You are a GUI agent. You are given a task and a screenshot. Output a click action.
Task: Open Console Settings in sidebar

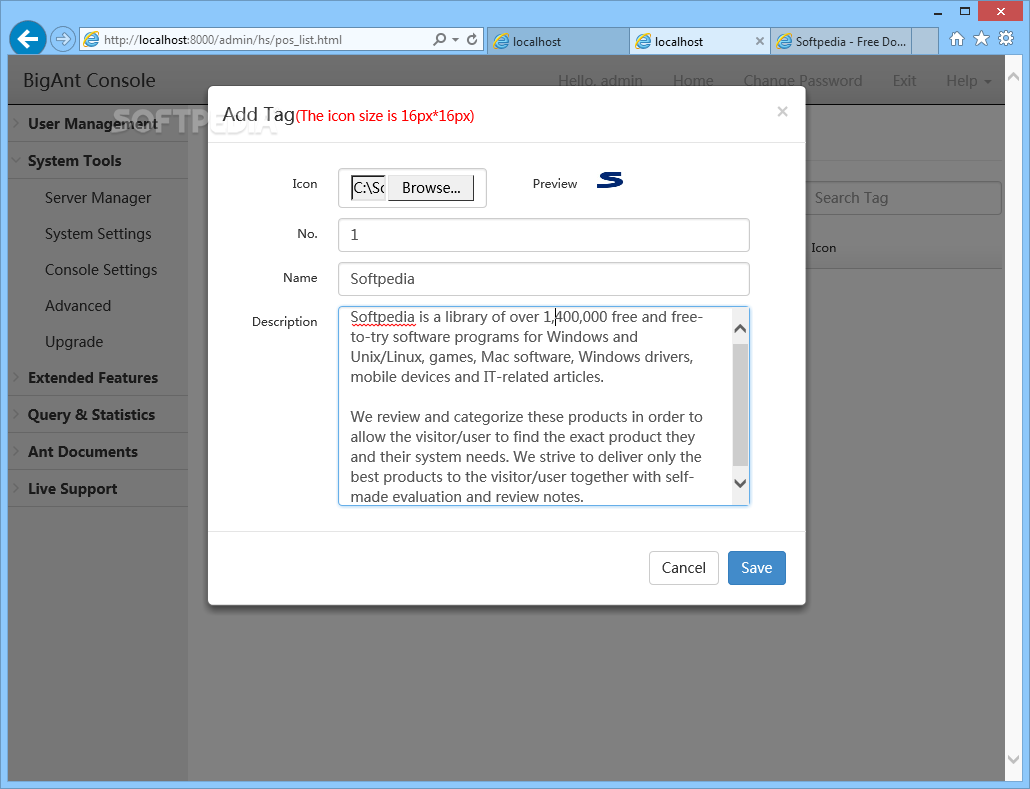coord(101,270)
